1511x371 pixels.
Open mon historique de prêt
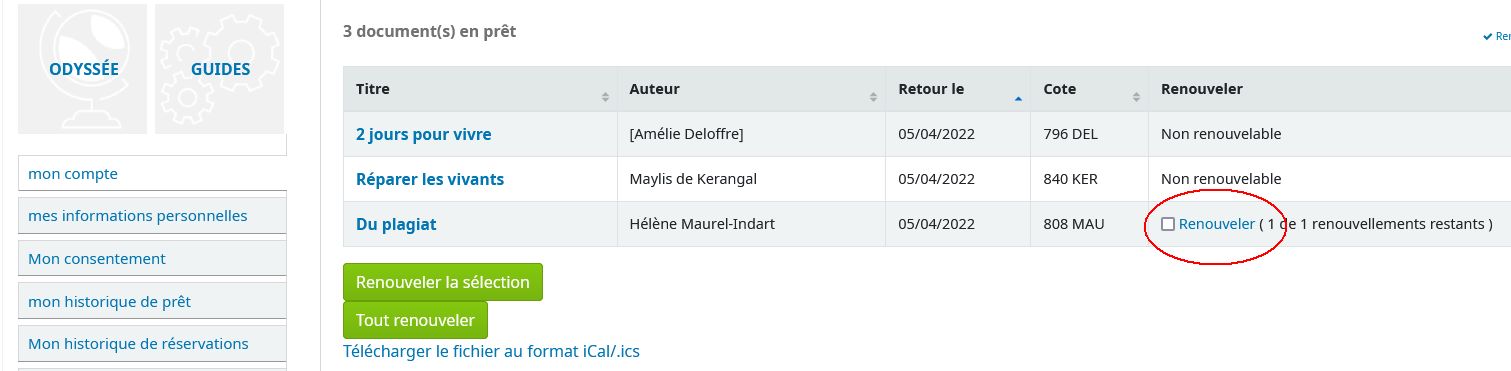point(153,301)
